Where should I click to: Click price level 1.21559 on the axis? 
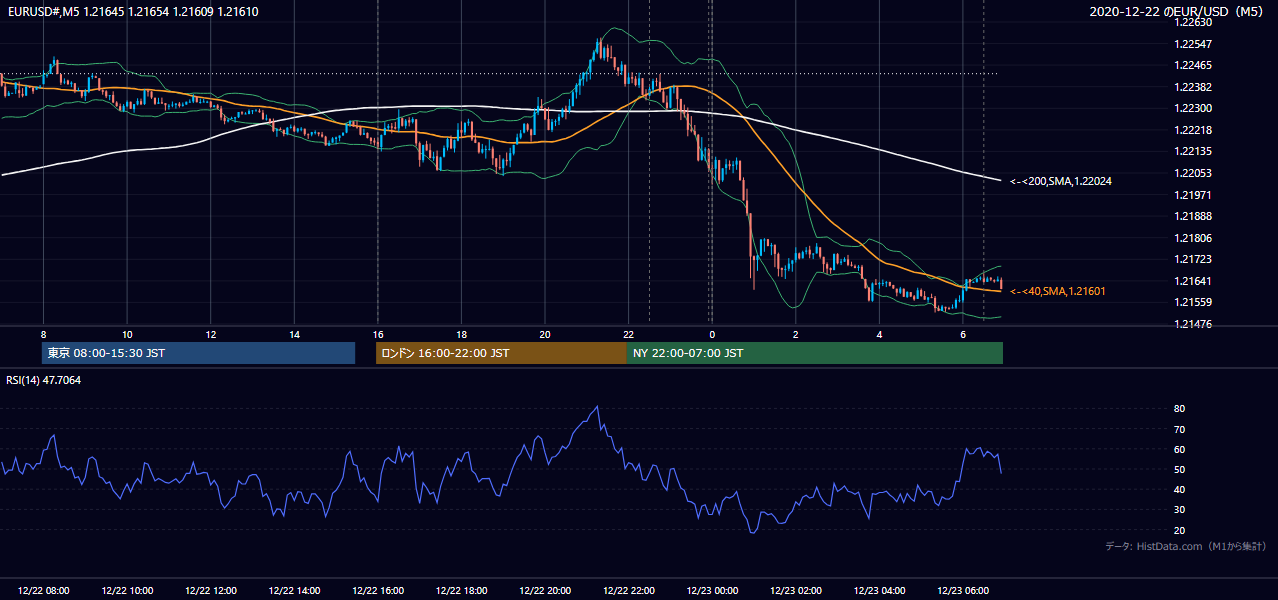(x=1195, y=302)
